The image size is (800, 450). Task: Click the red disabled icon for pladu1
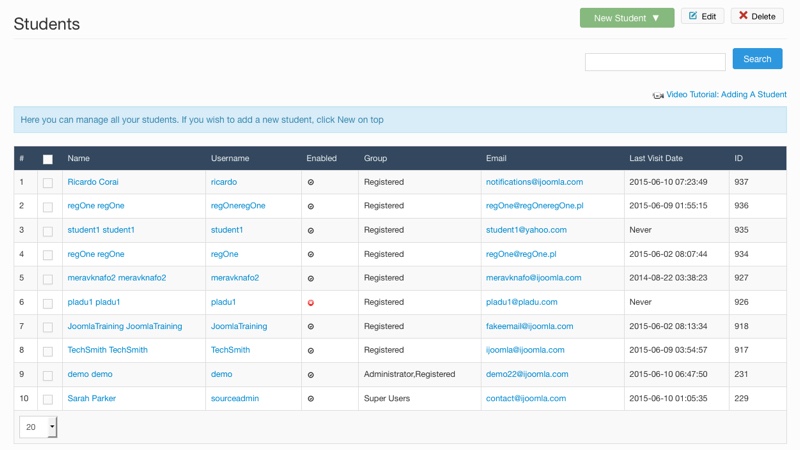[311, 303]
